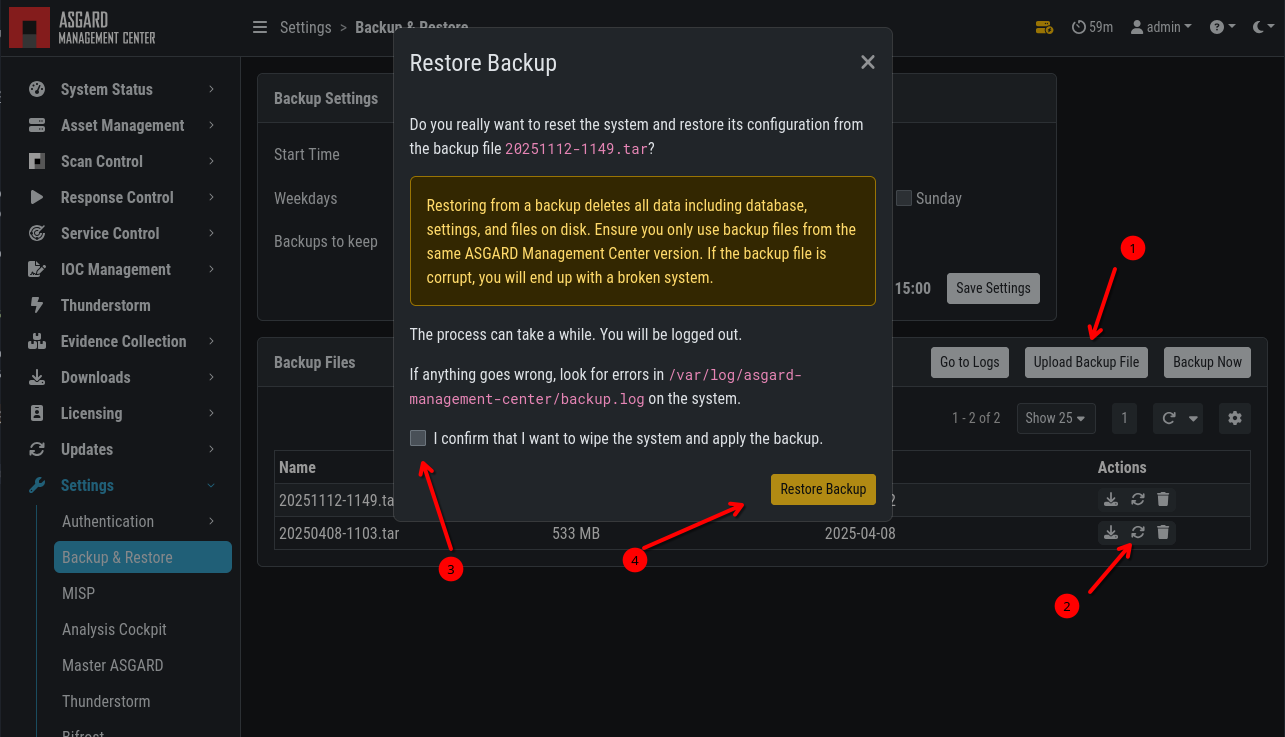Click the ASGARD Management Center logo
1285x737 pixels.
[x=83, y=27]
